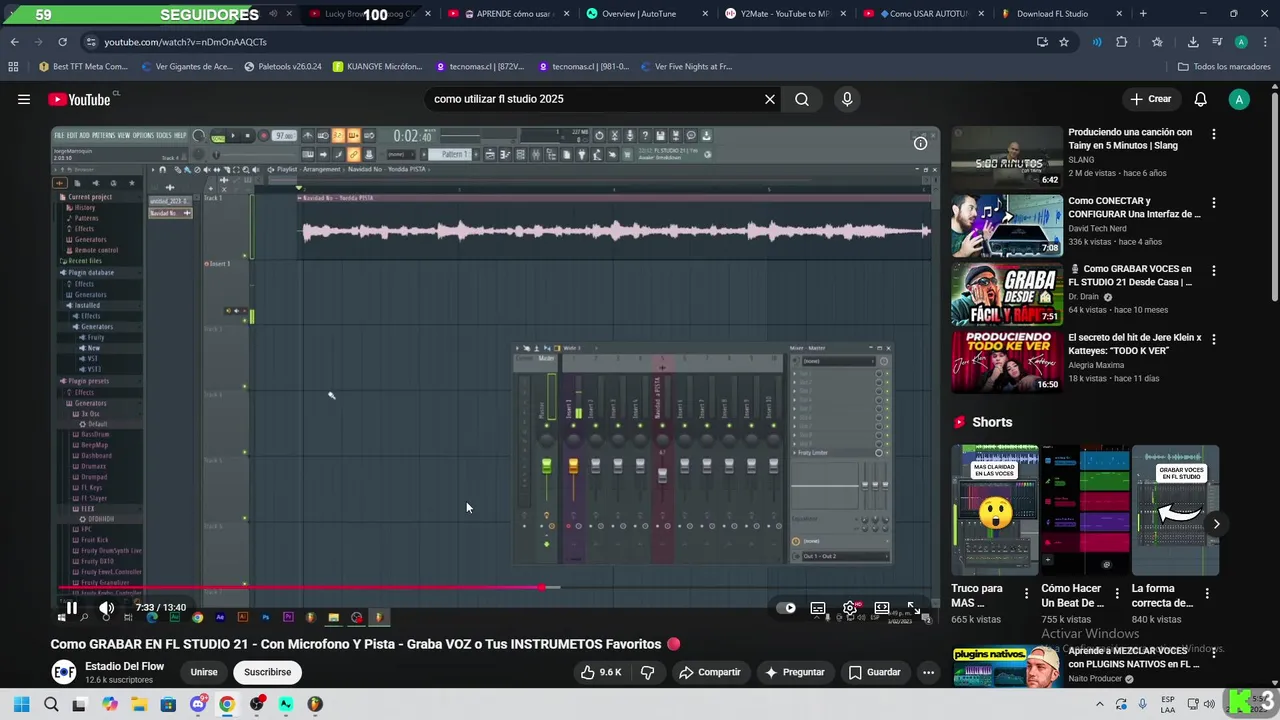Open the Ver Five Nights at Fr bookmark
1280x720 pixels.
pyautogui.click(x=686, y=67)
